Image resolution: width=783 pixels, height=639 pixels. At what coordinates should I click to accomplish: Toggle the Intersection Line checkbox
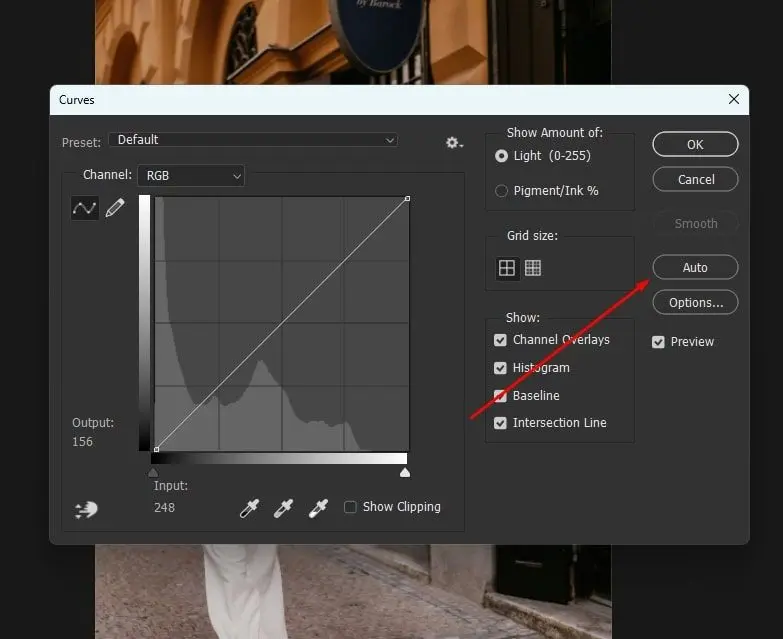coord(500,423)
